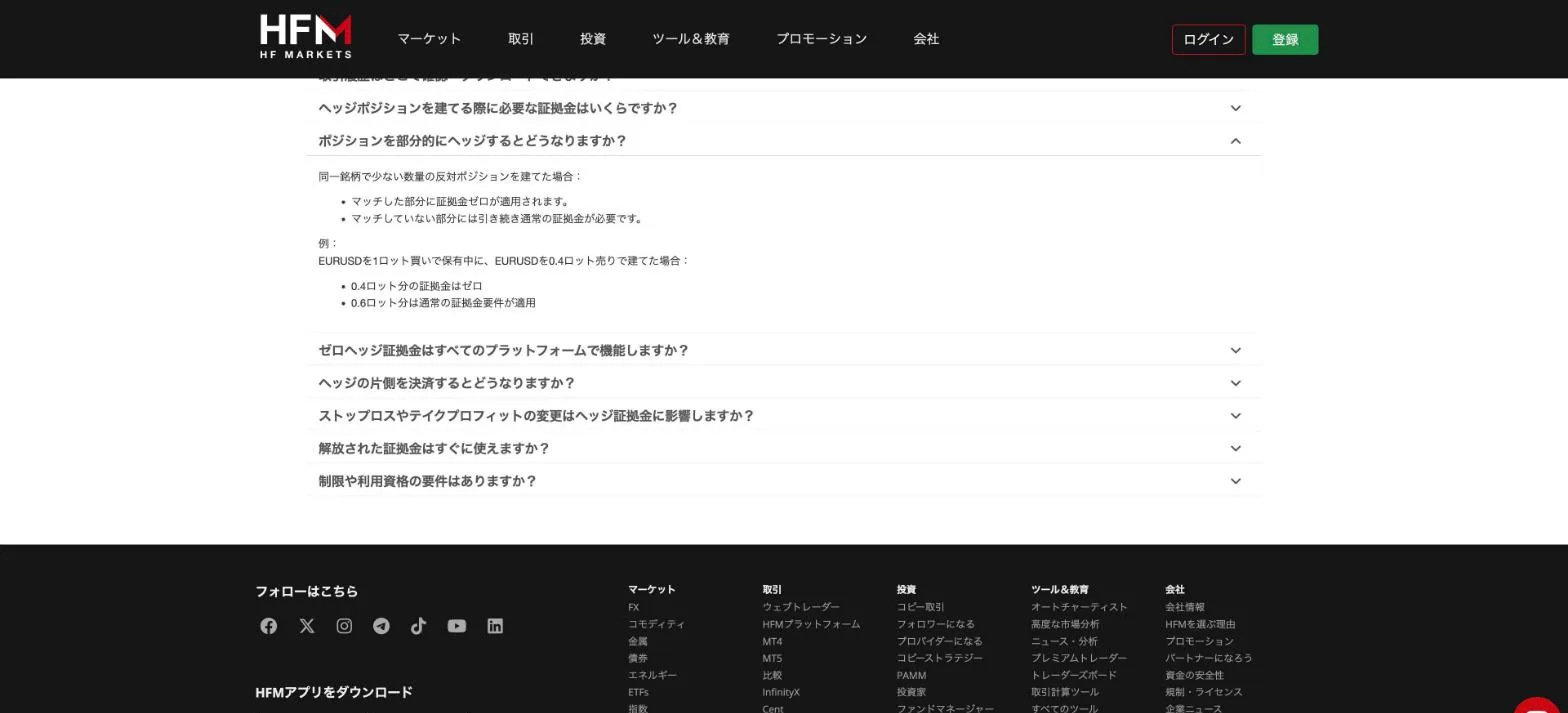Open the Instagram social icon

(344, 626)
